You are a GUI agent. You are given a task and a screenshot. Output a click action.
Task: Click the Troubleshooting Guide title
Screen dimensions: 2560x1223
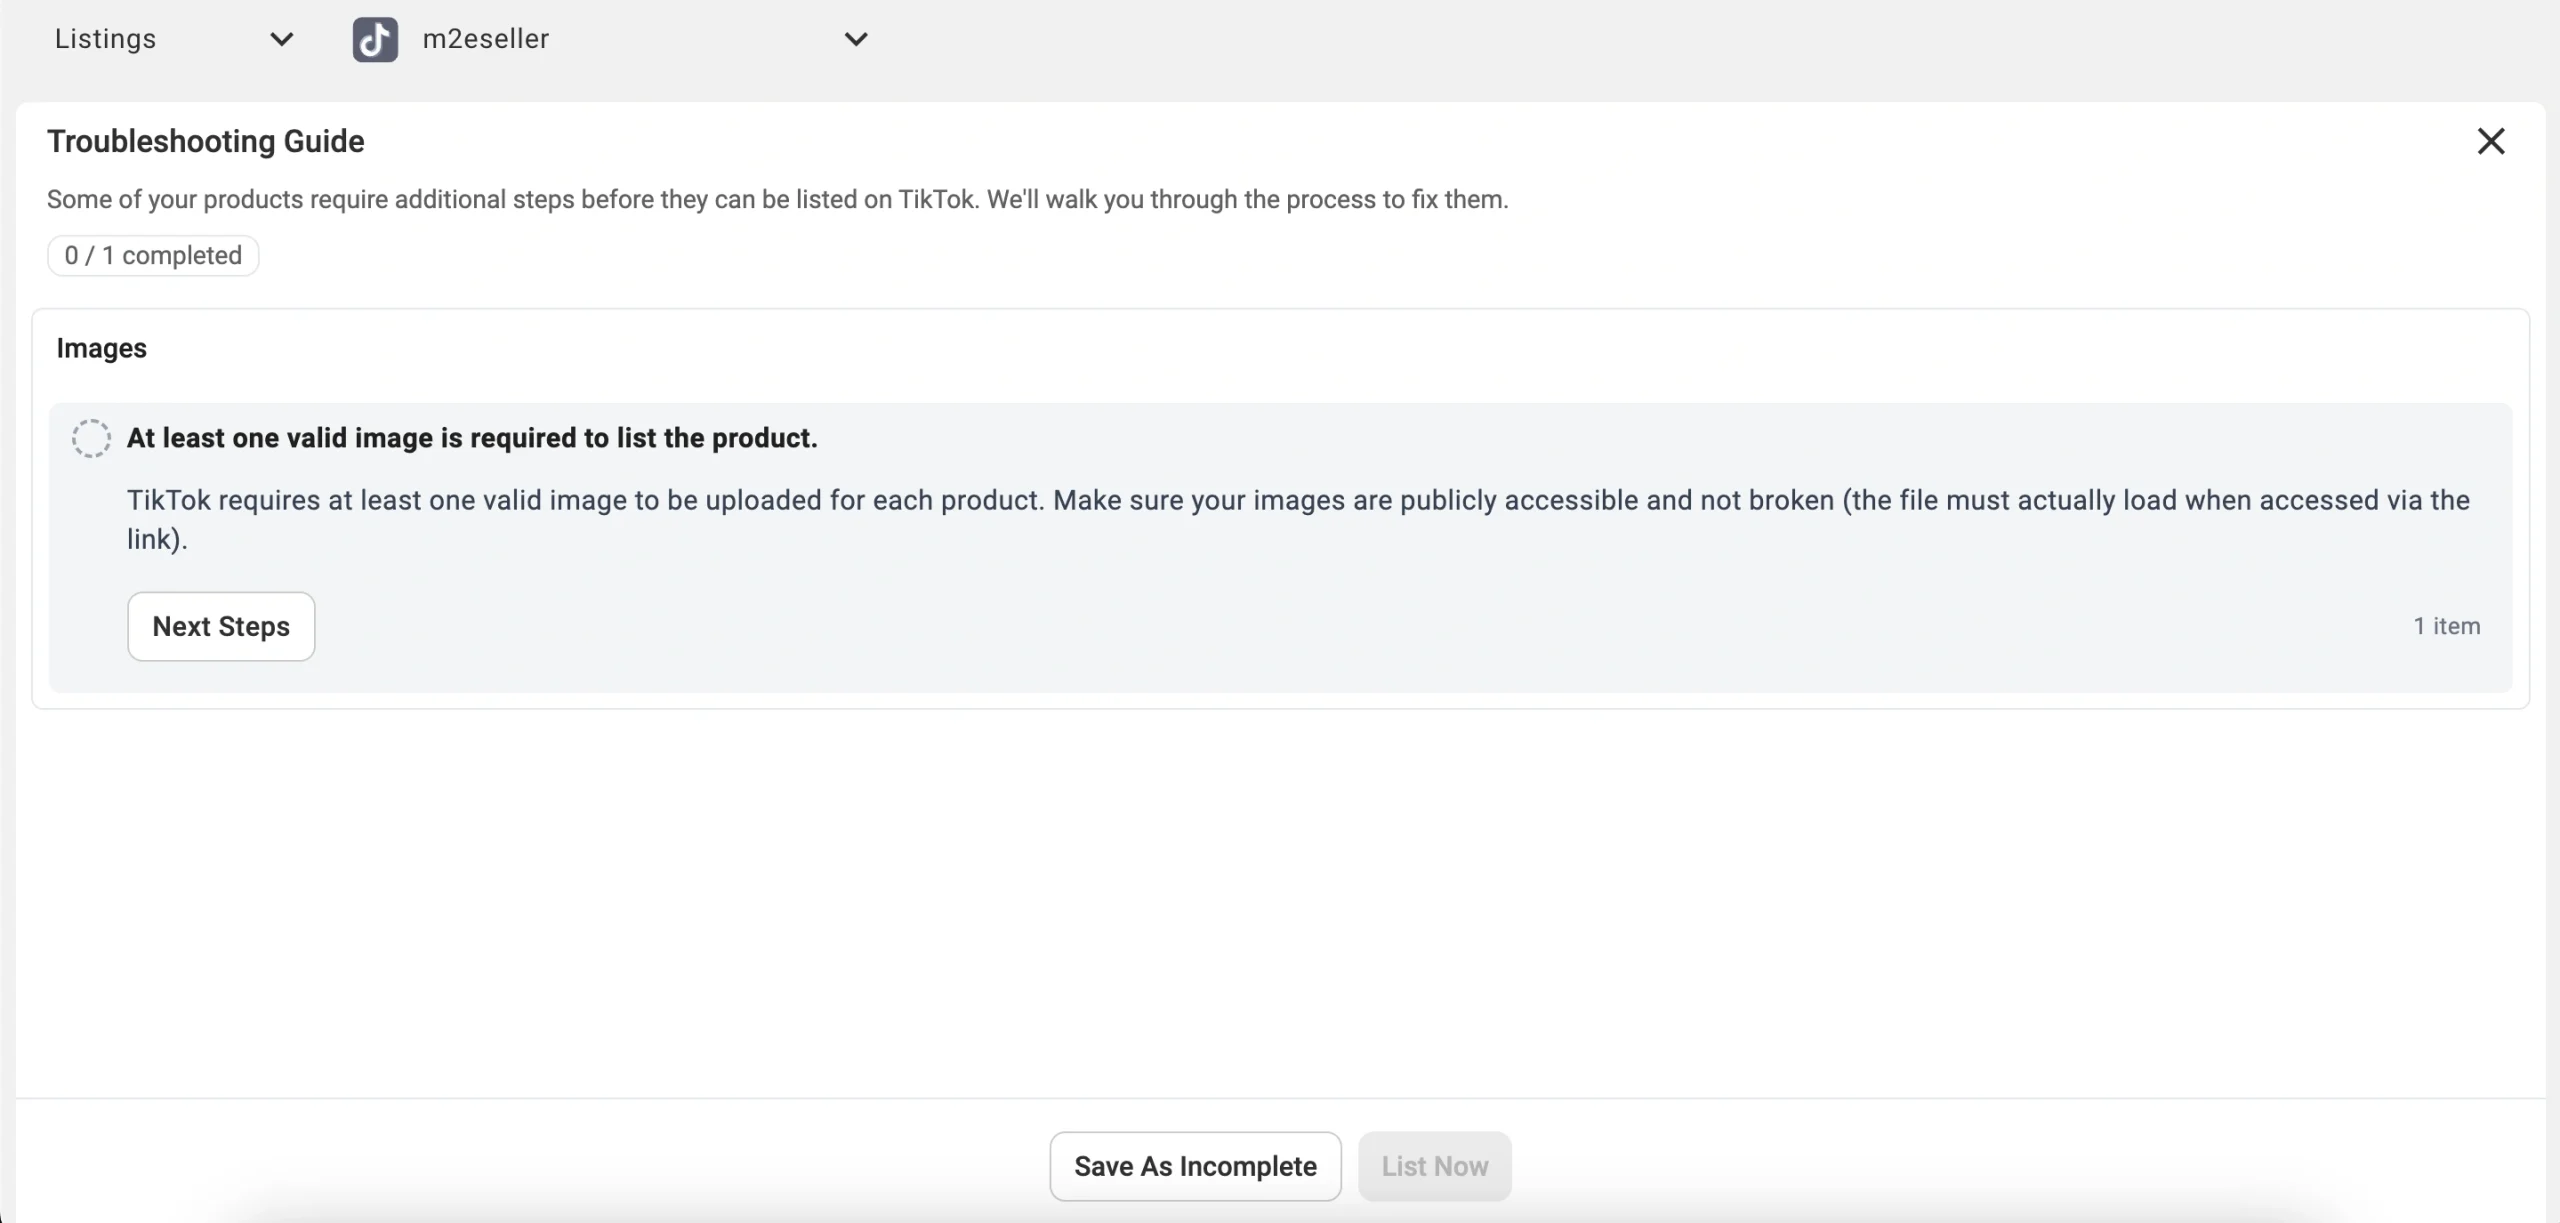[x=205, y=141]
